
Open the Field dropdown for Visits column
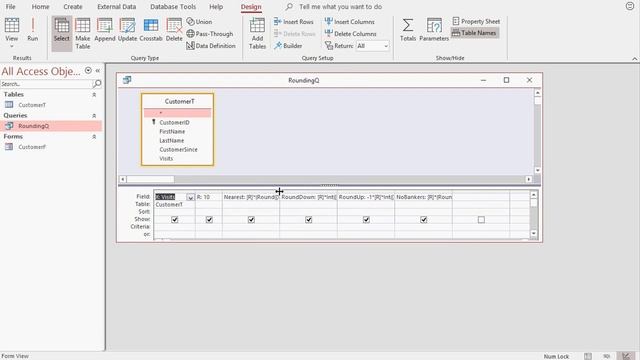190,197
